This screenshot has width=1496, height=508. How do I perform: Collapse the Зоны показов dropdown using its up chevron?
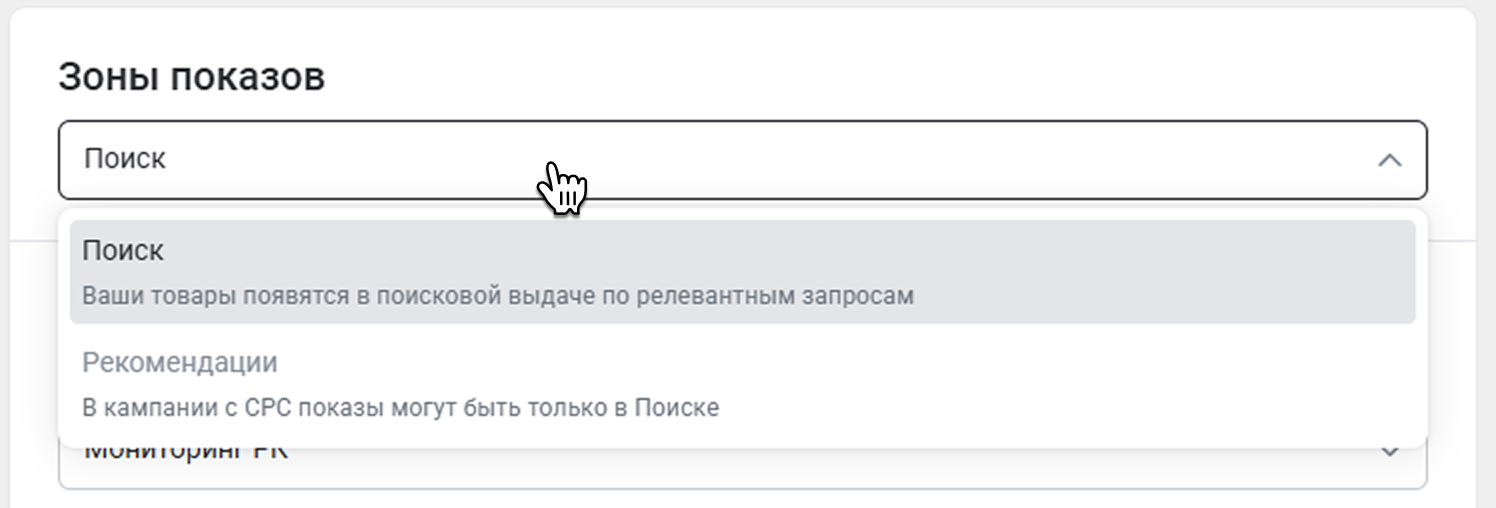coord(1389,160)
